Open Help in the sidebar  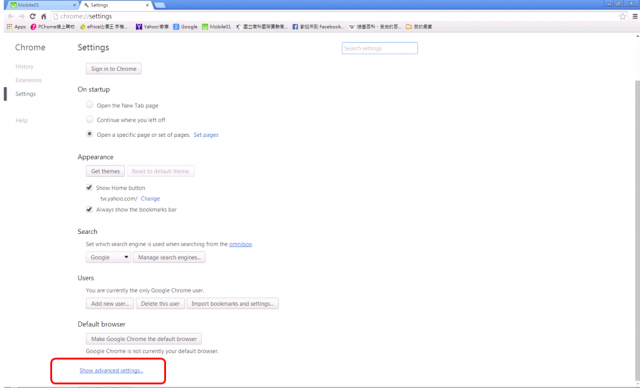coord(21,120)
